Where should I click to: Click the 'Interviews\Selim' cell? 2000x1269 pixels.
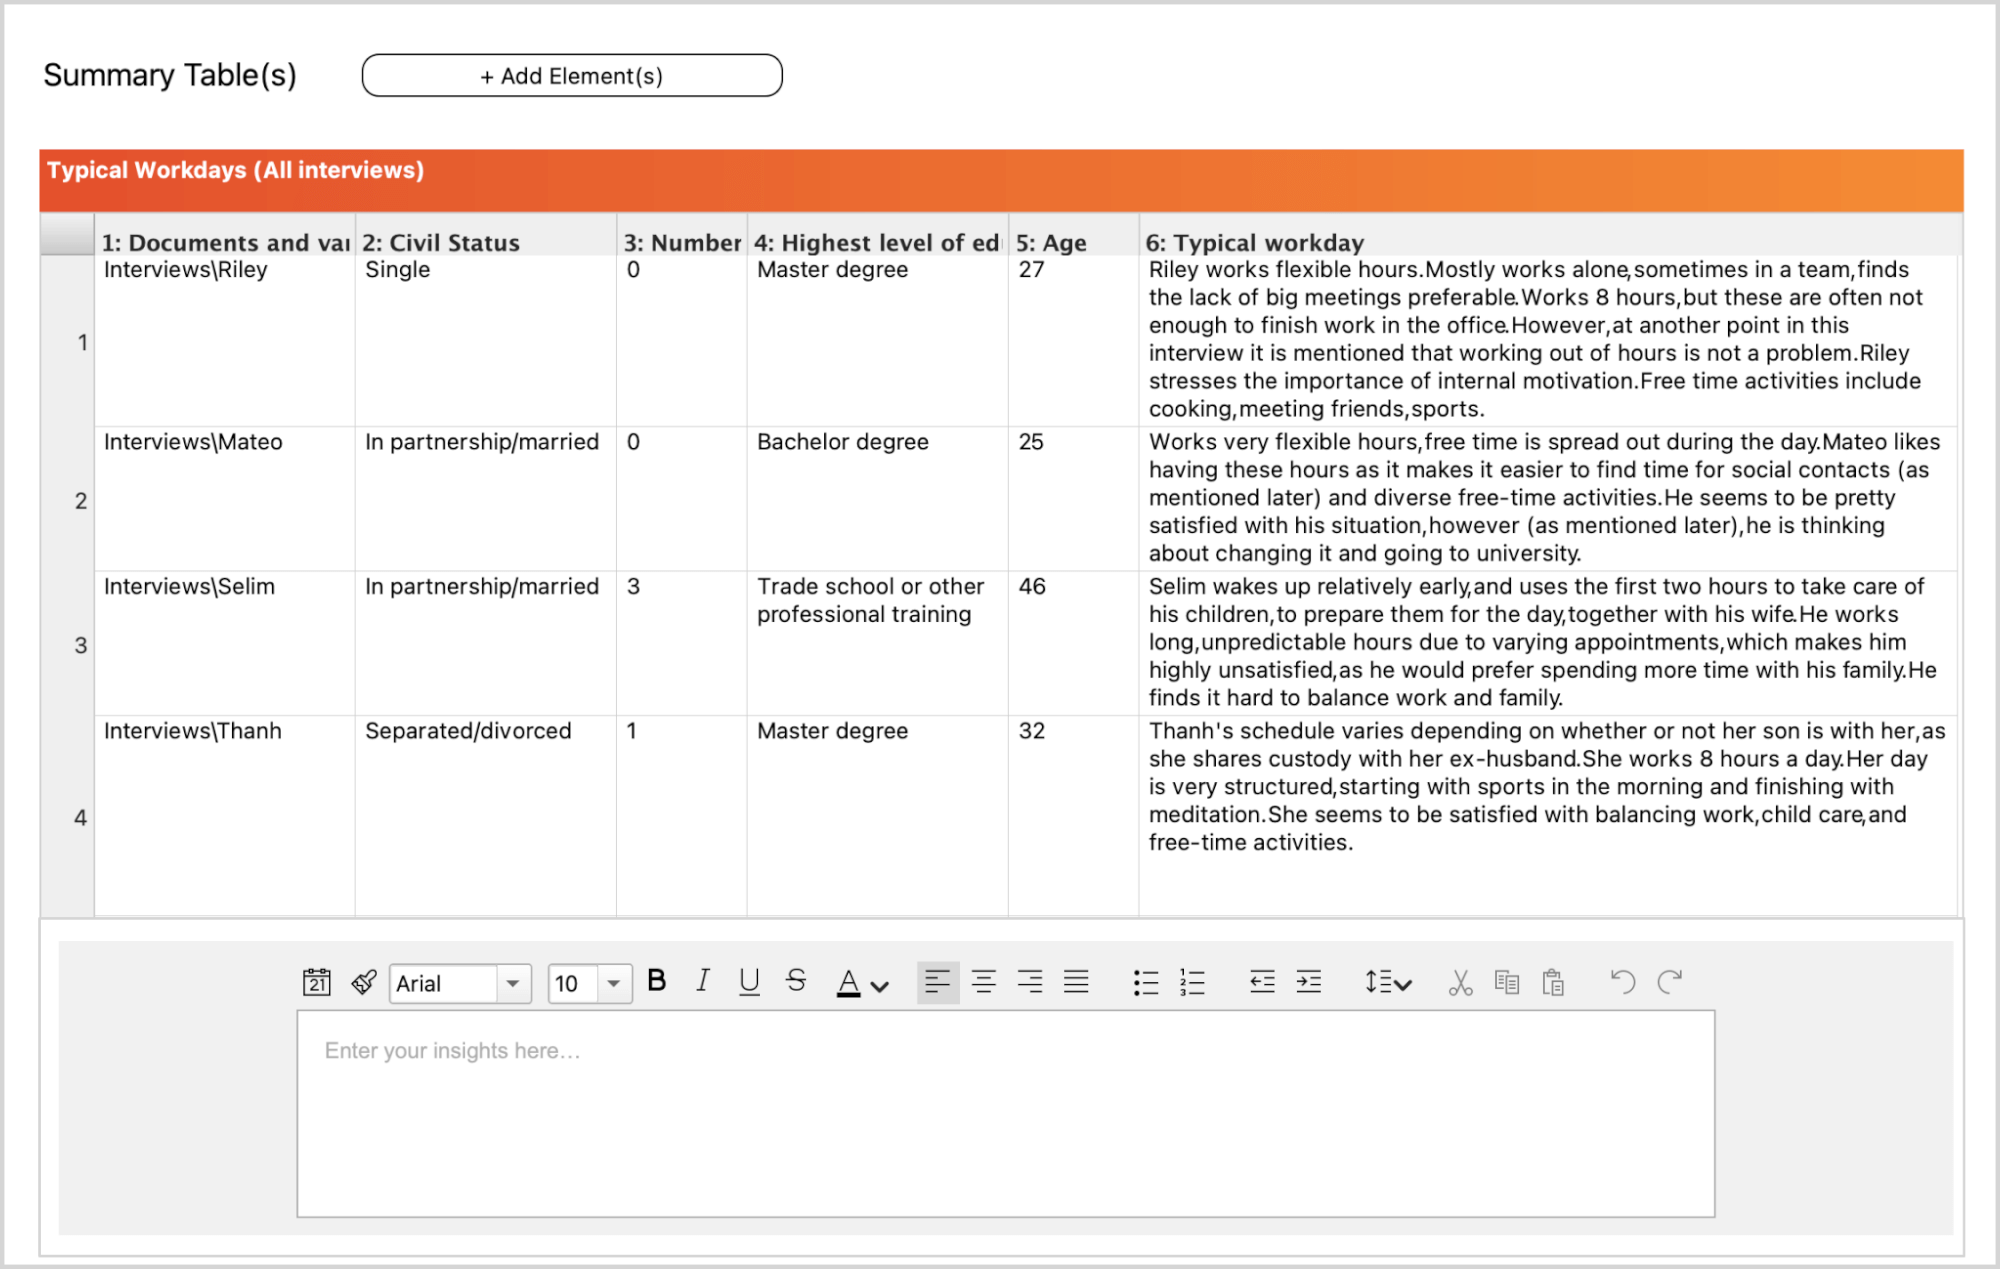(x=225, y=643)
